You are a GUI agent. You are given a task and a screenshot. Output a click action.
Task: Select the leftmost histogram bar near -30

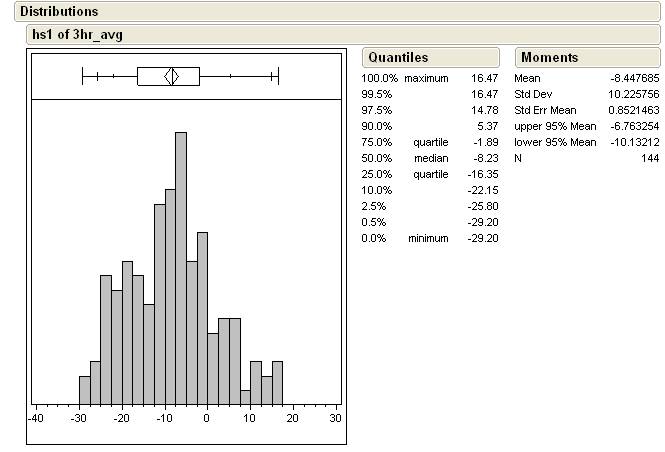85,389
